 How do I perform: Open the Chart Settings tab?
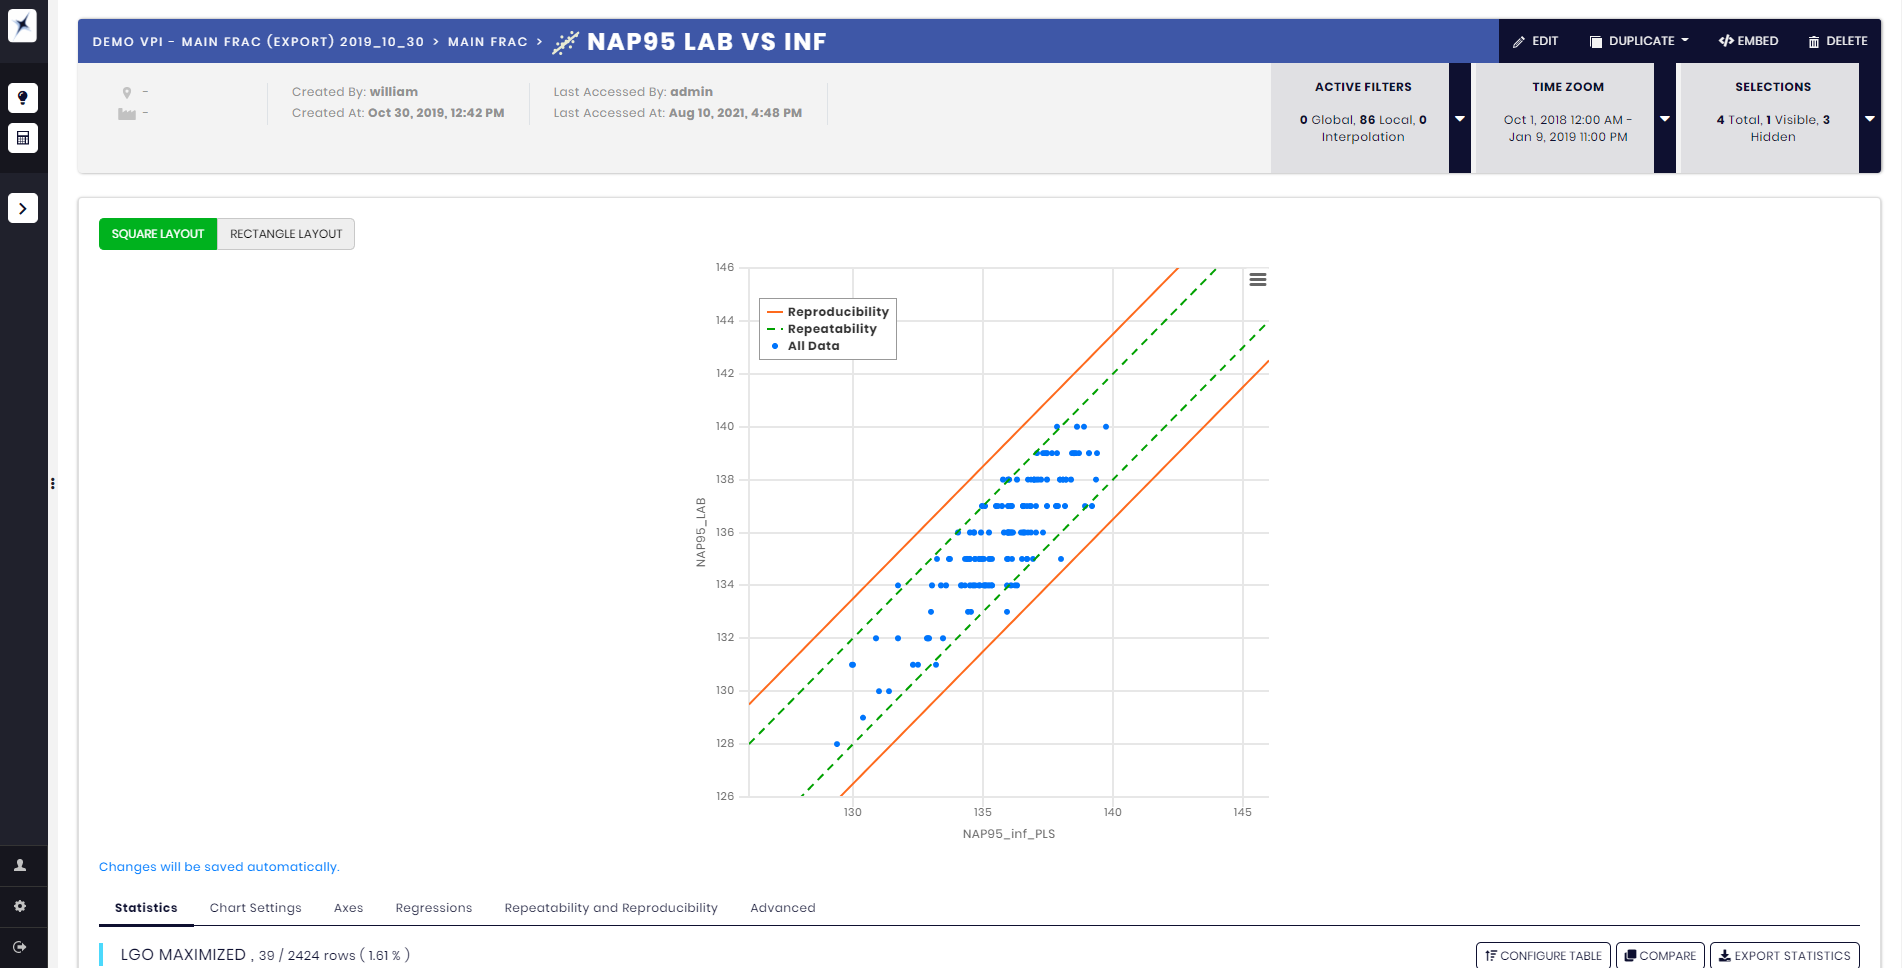pos(255,908)
